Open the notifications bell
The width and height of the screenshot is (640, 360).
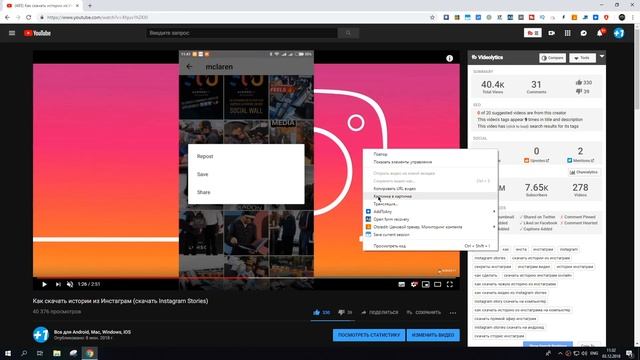600,33
